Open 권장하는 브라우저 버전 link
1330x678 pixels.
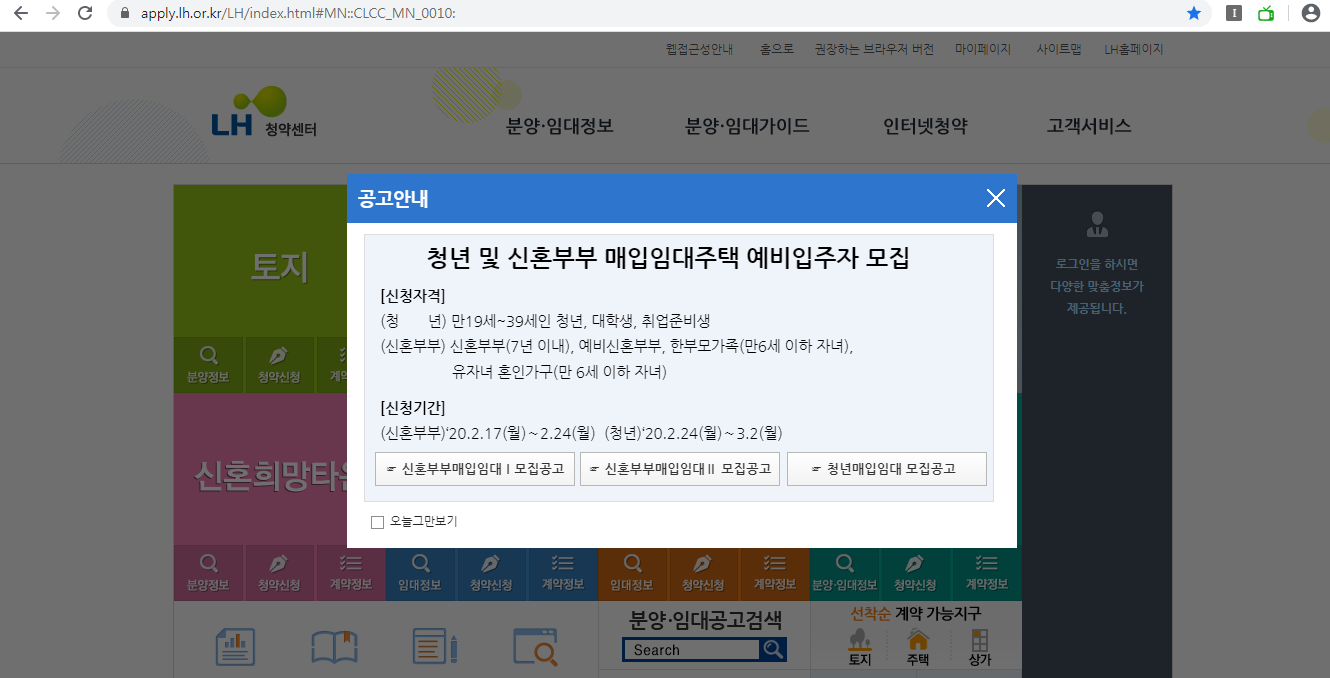click(874, 49)
